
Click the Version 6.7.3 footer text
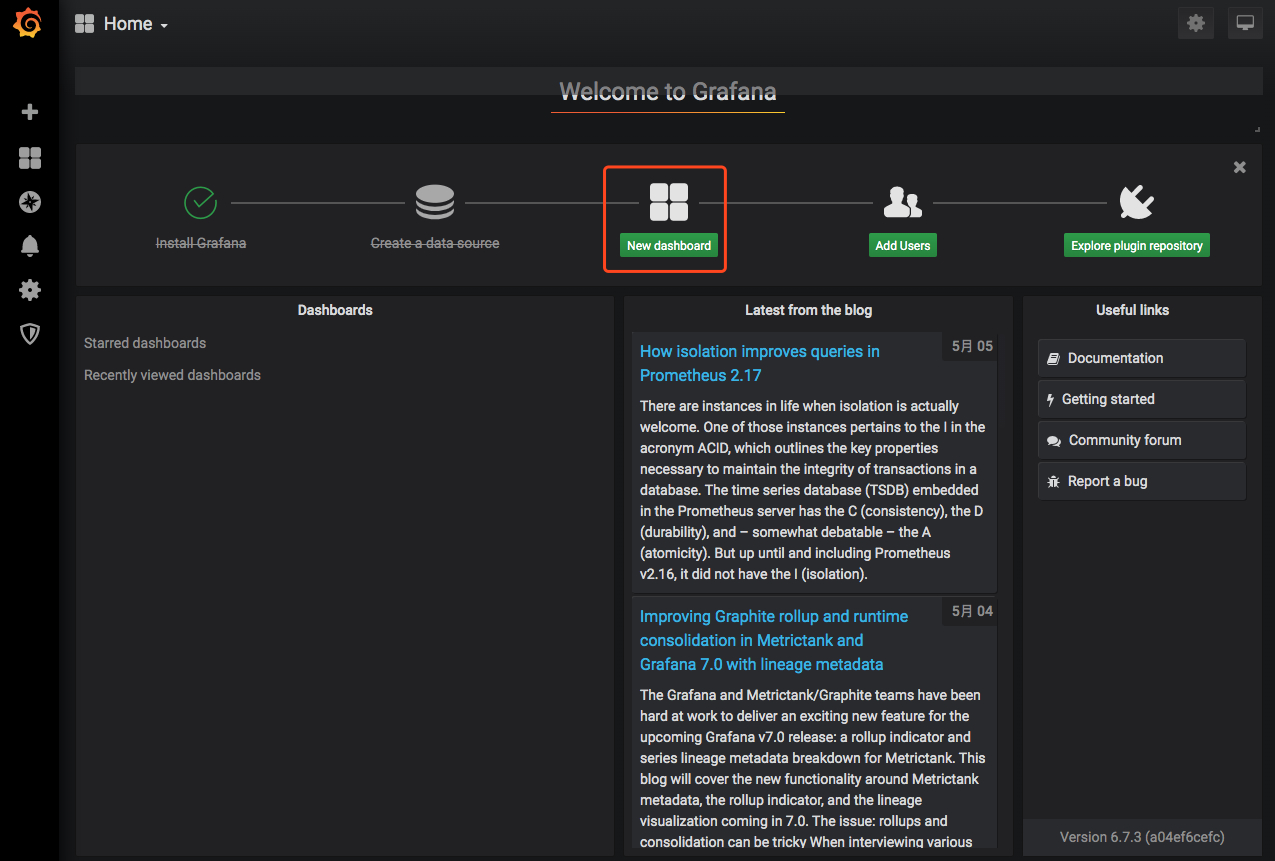(x=1142, y=837)
